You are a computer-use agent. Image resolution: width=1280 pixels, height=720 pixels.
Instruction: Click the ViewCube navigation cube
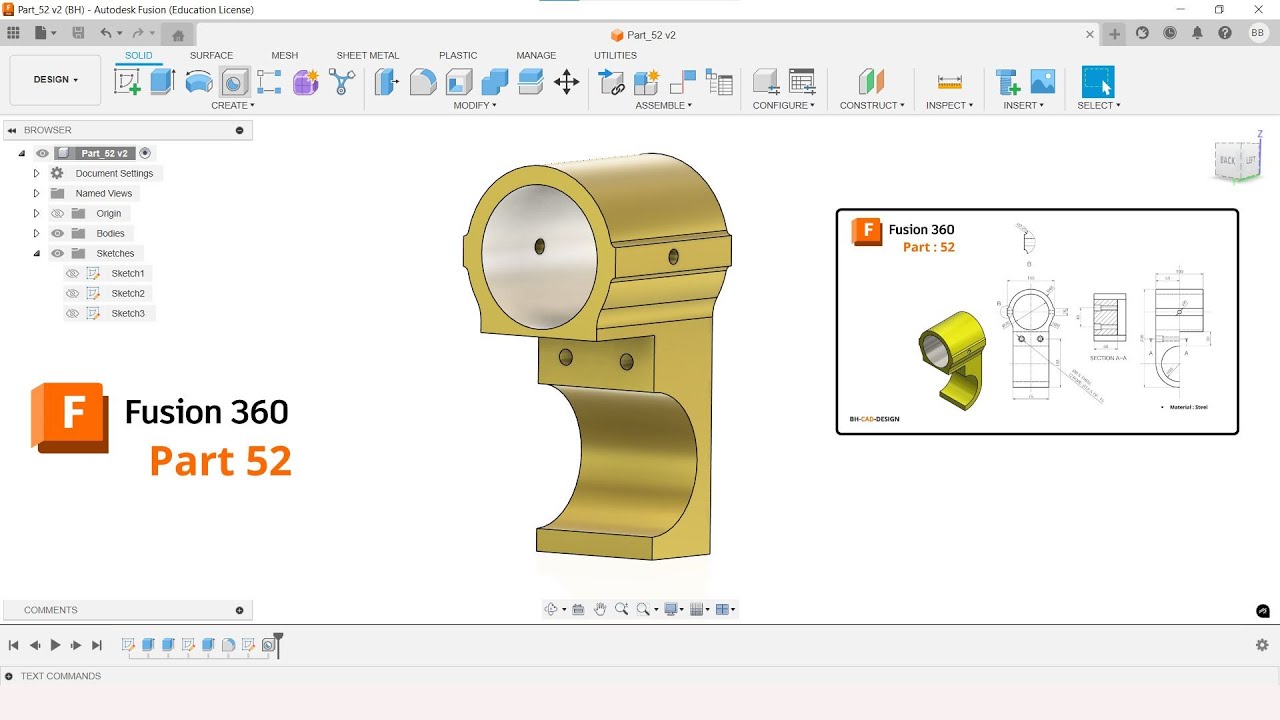(1236, 159)
